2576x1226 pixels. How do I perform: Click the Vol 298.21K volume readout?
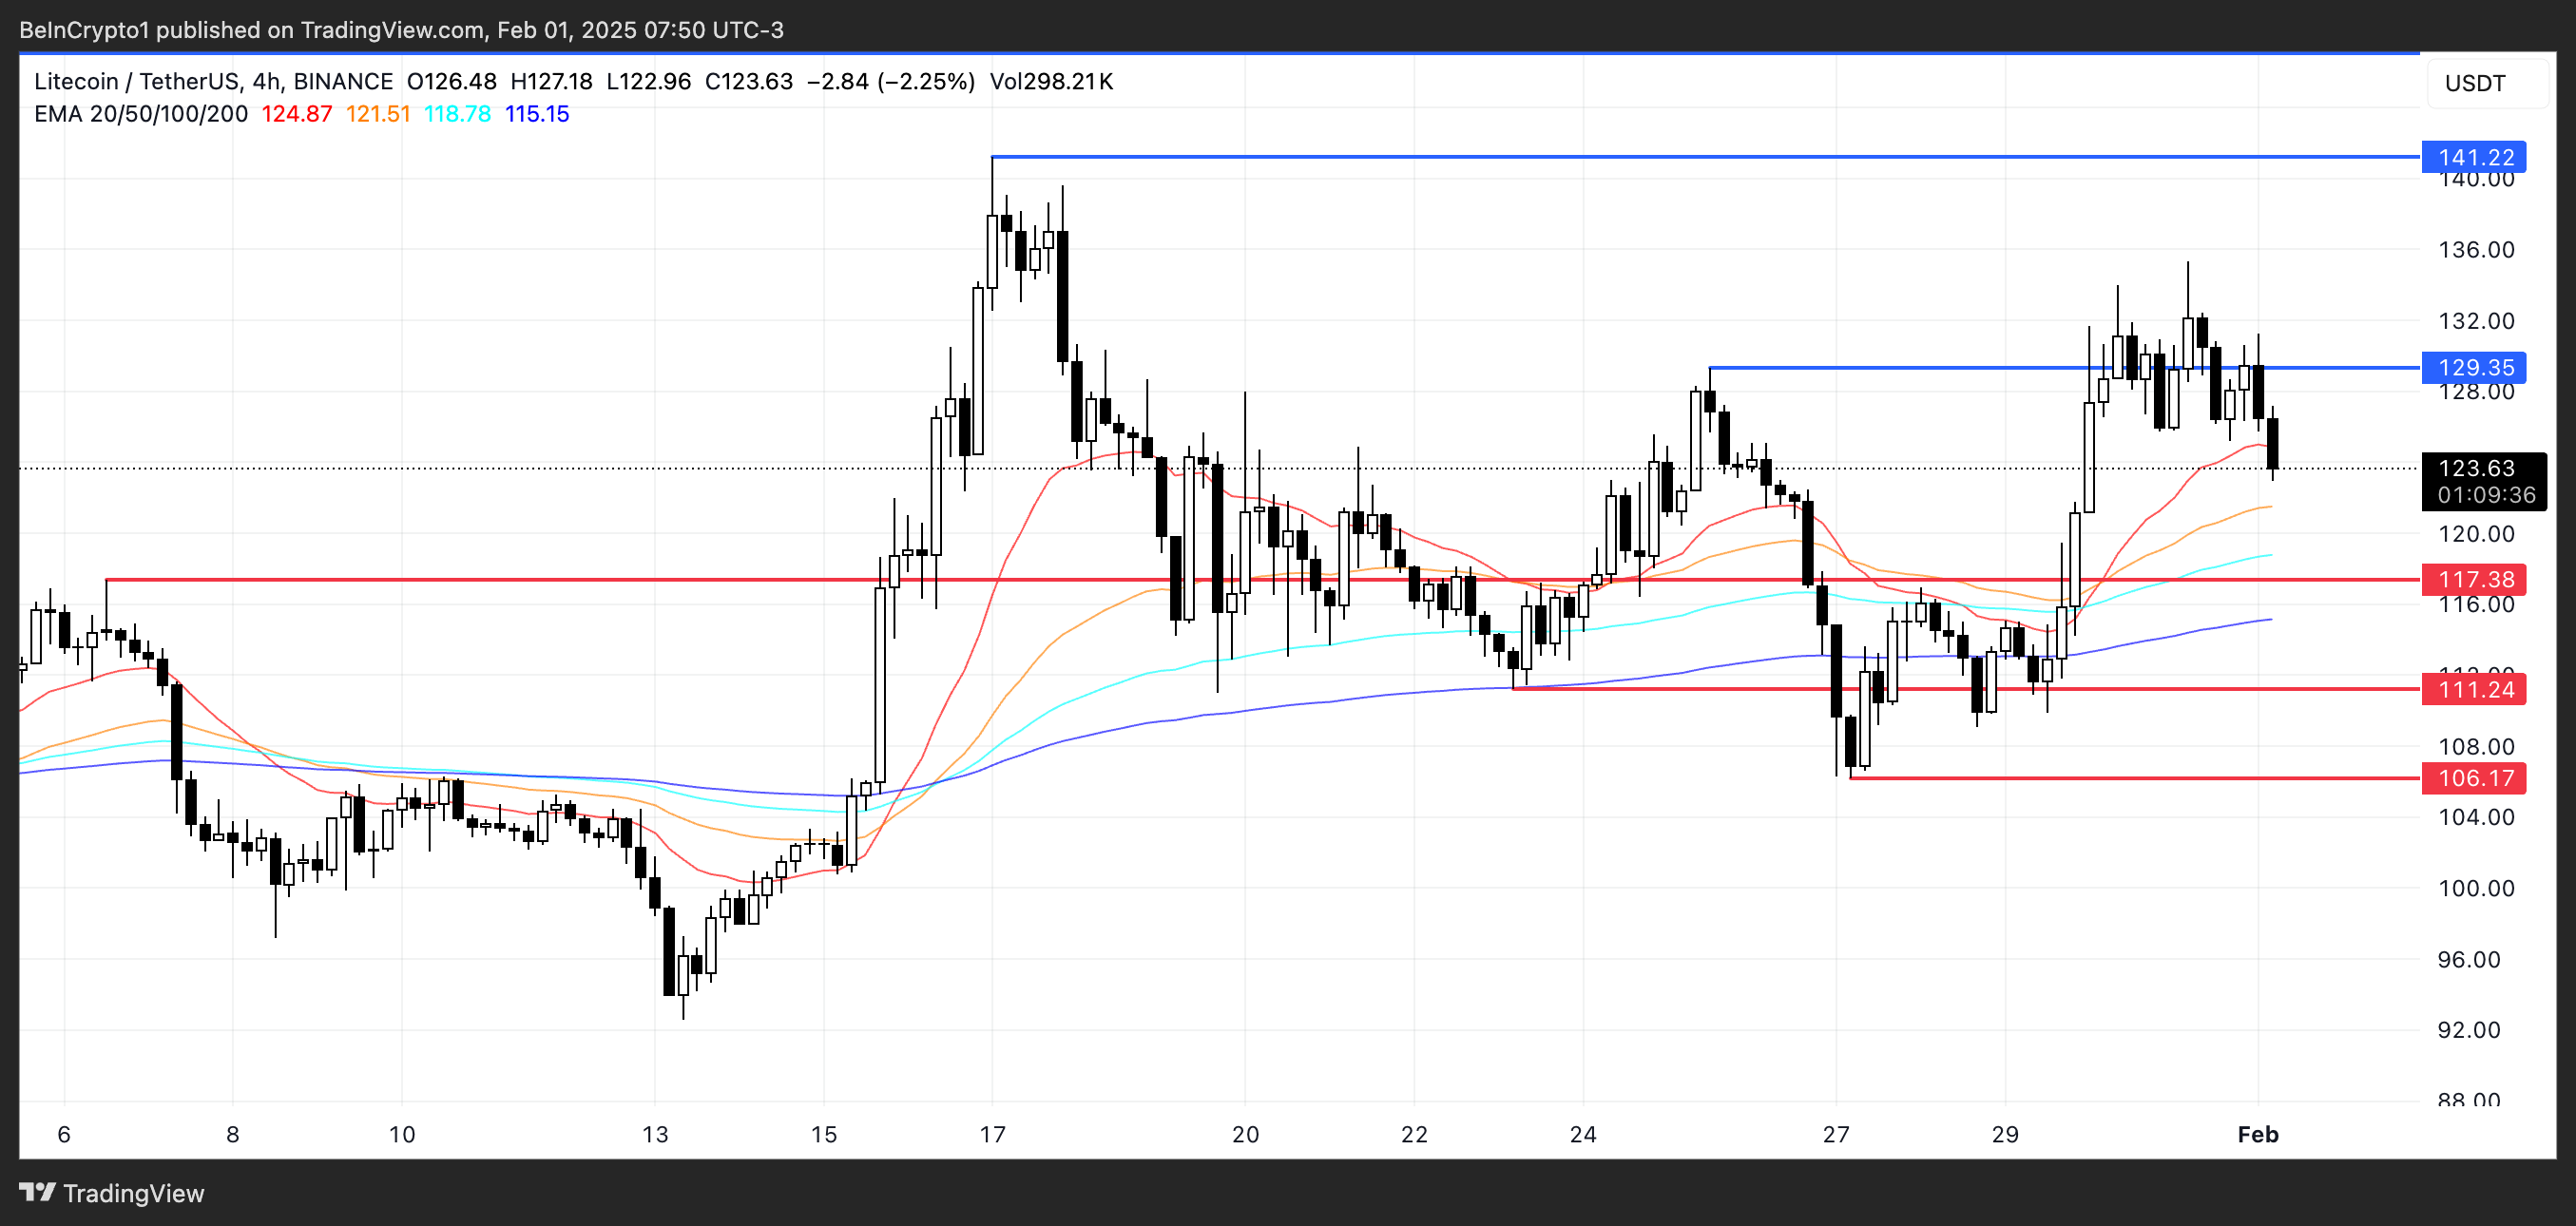pyautogui.click(x=1051, y=81)
